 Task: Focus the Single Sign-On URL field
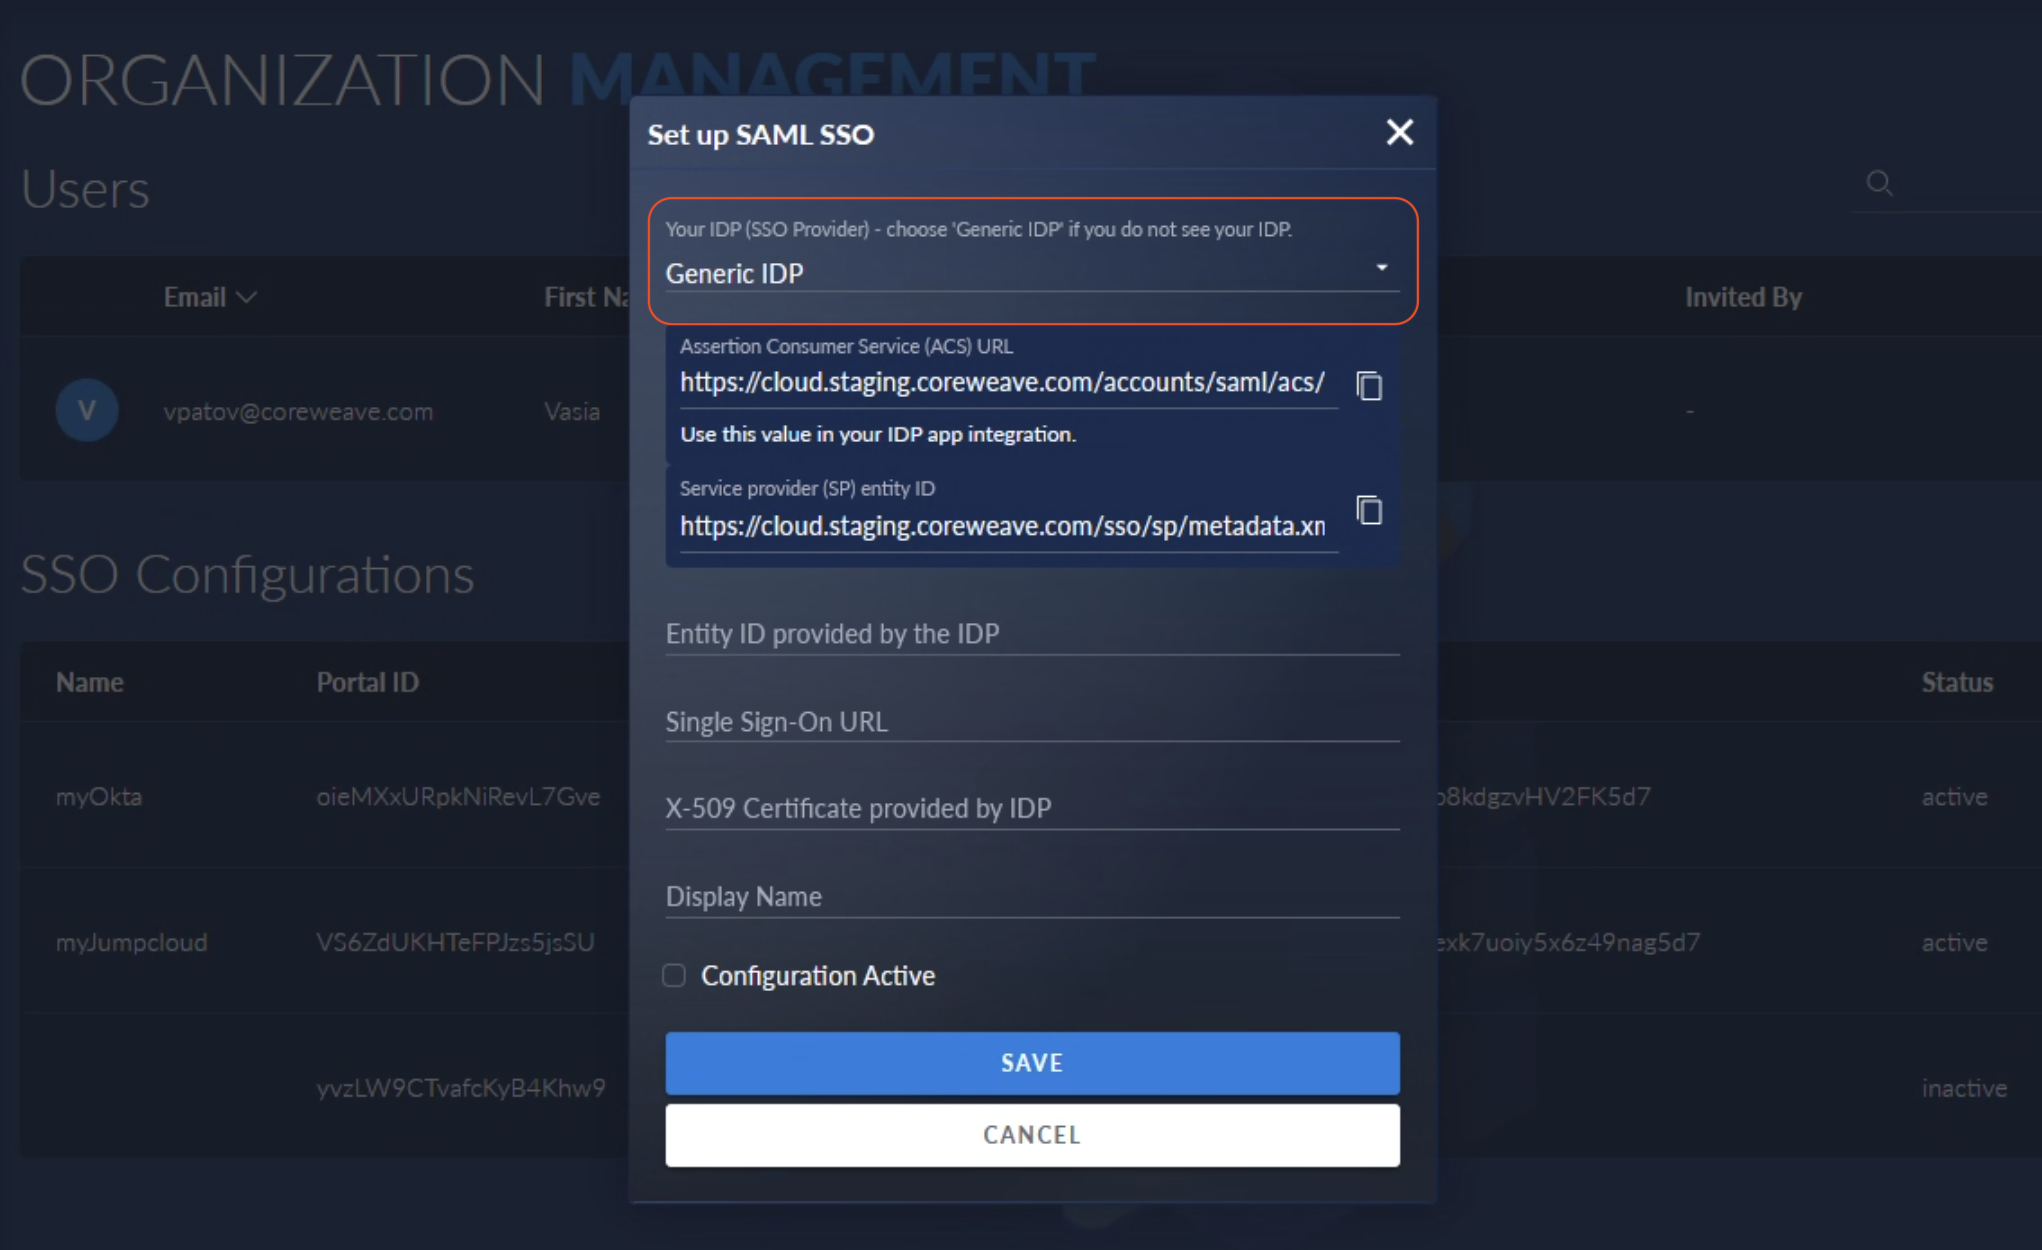point(1032,721)
